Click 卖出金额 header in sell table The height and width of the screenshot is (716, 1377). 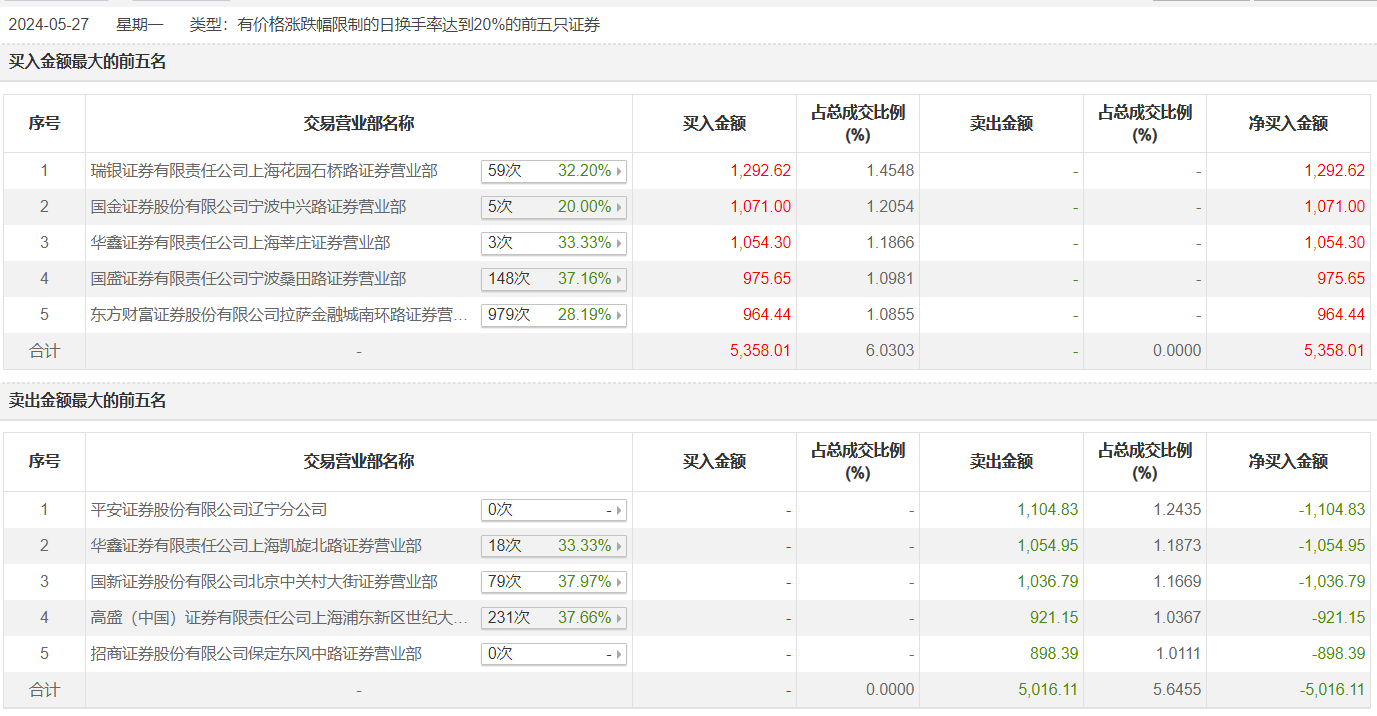tap(1001, 462)
